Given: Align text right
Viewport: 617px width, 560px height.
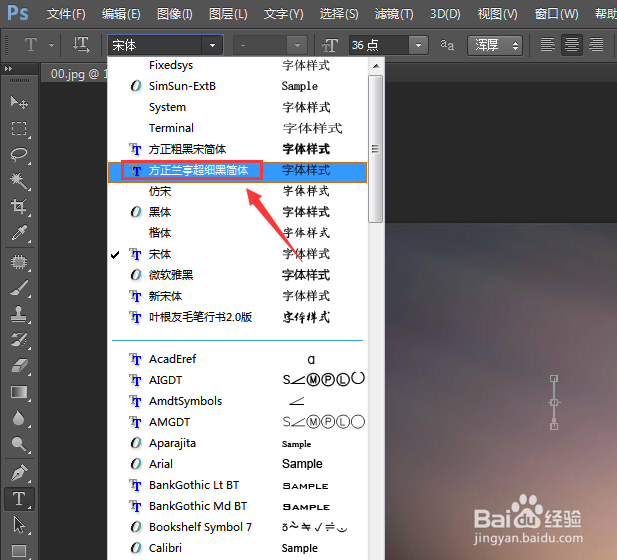Looking at the screenshot, I should point(596,44).
